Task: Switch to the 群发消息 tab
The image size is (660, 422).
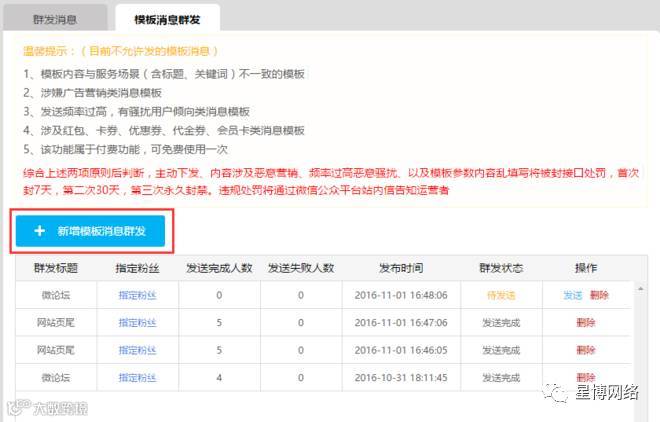Action: pyautogui.click(x=55, y=19)
